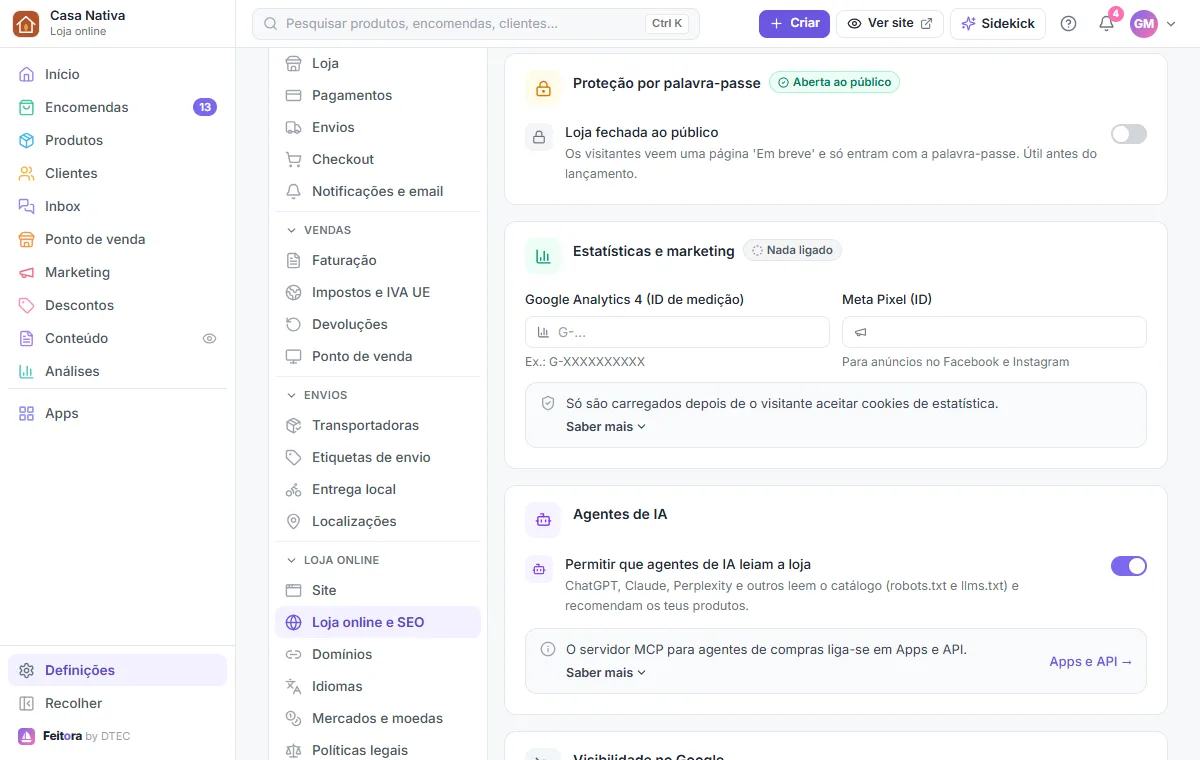This screenshot has width=1200, height=760.
Task: Open the GM user avatar
Action: (x=1144, y=24)
